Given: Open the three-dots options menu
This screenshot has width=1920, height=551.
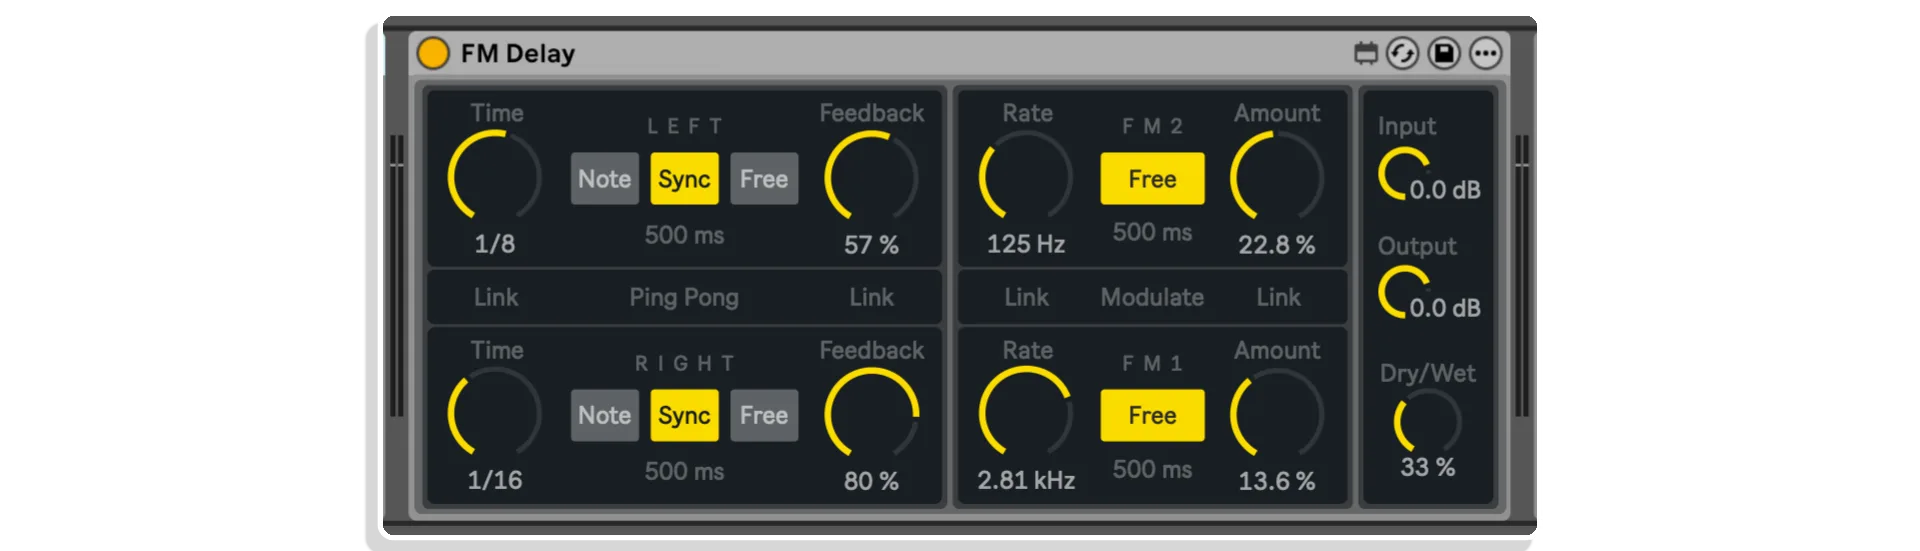Looking at the screenshot, I should tap(1486, 53).
